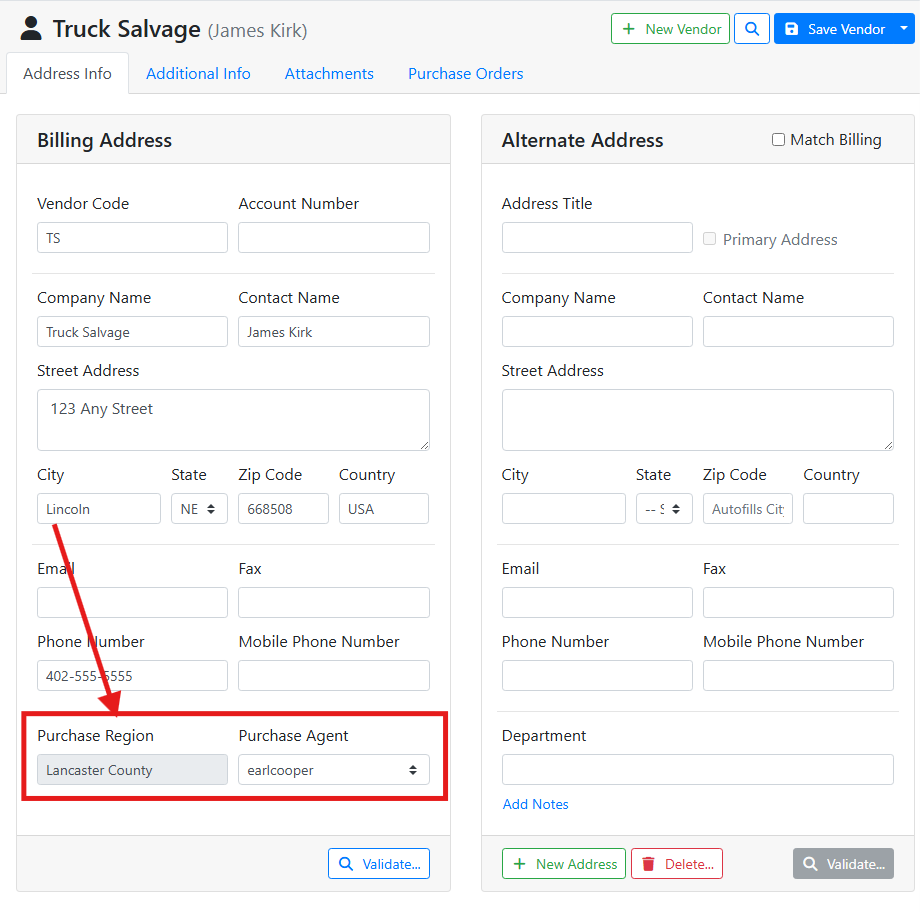Open the alternate address State dropdown
Image resolution: width=920 pixels, height=912 pixels.
coord(664,509)
